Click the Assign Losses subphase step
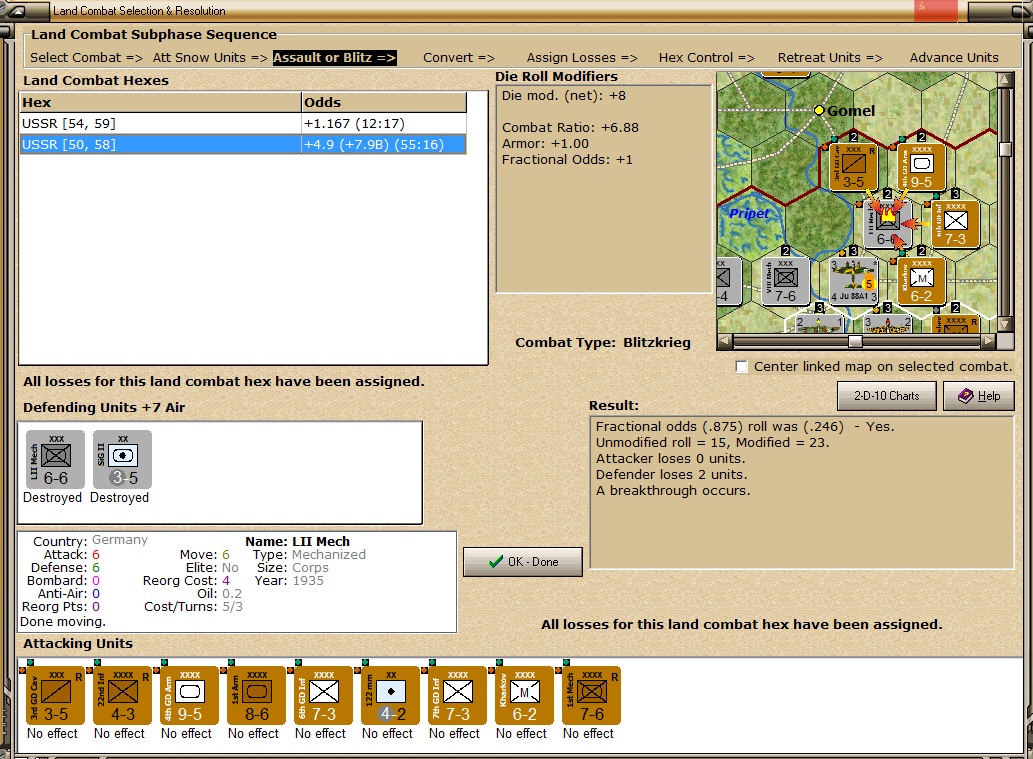The image size is (1033, 759). [582, 58]
